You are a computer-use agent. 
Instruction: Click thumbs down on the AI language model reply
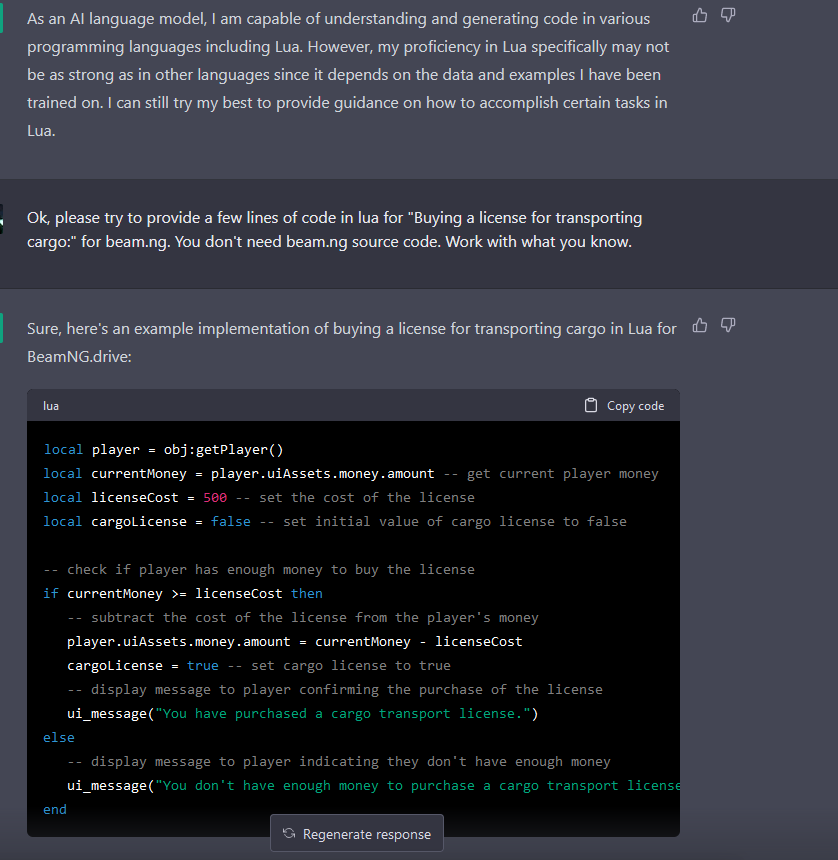click(x=728, y=15)
